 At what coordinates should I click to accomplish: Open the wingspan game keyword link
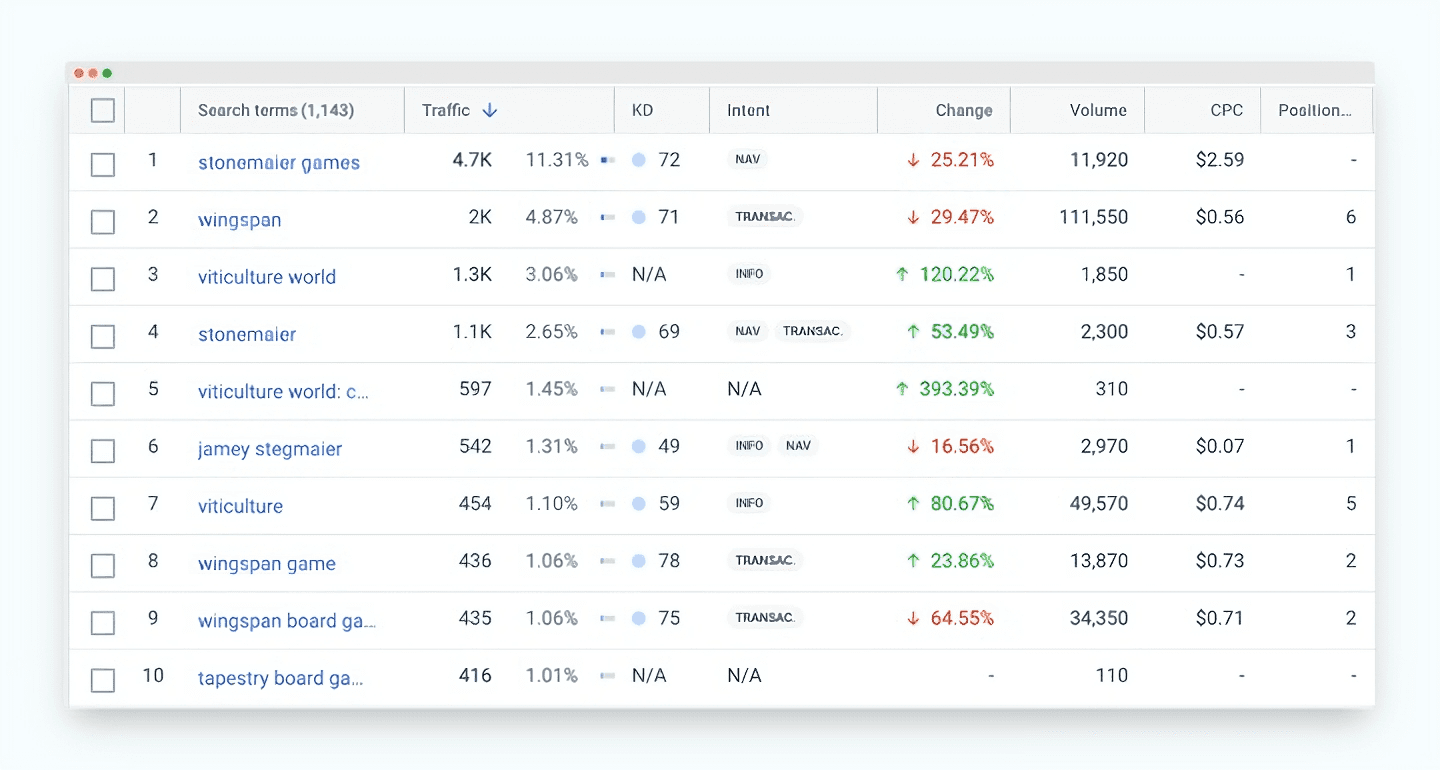click(x=267, y=564)
